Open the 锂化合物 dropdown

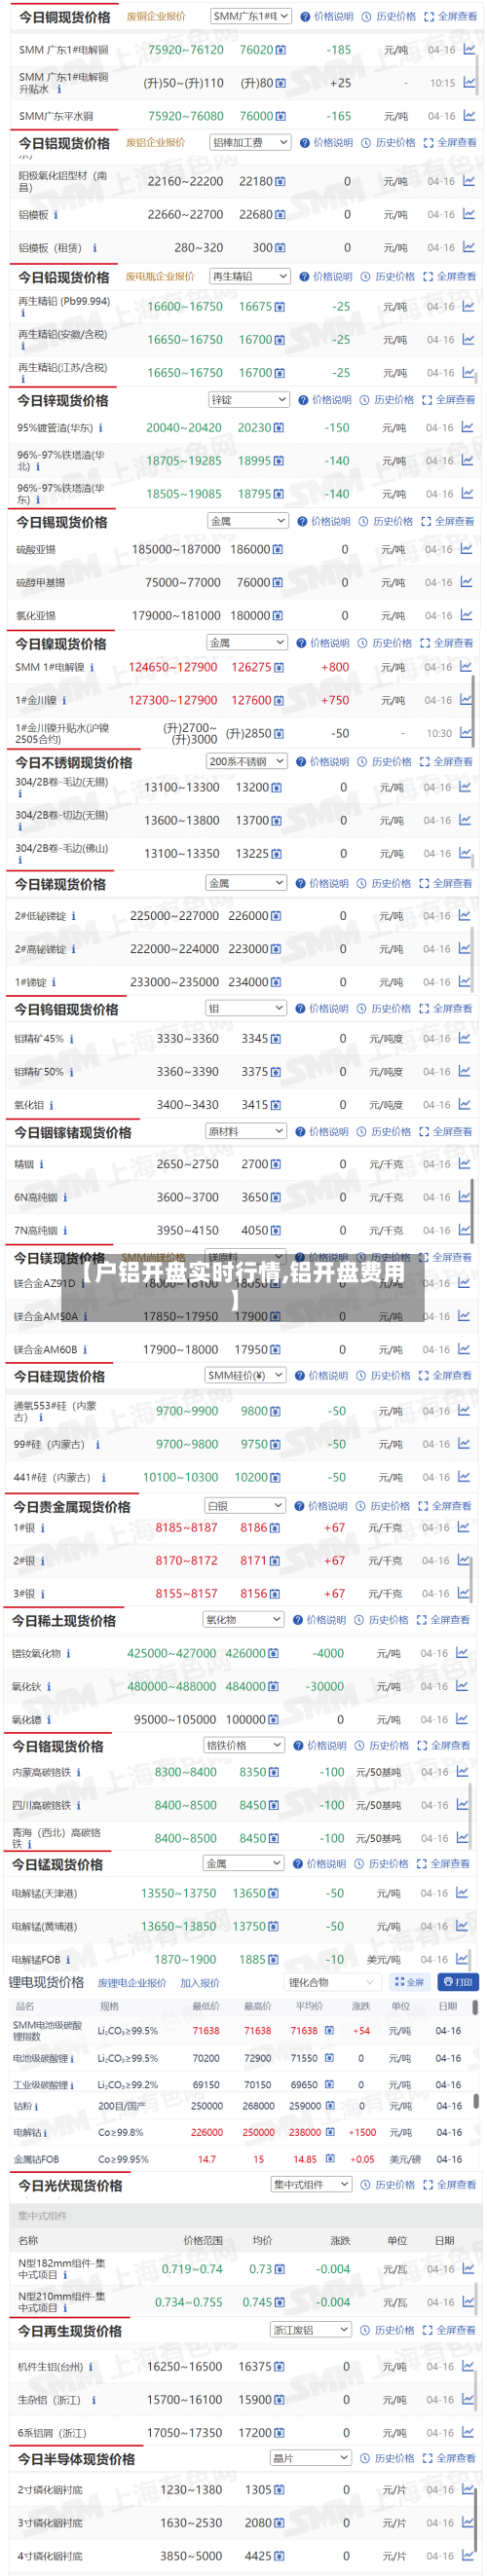(332, 1982)
